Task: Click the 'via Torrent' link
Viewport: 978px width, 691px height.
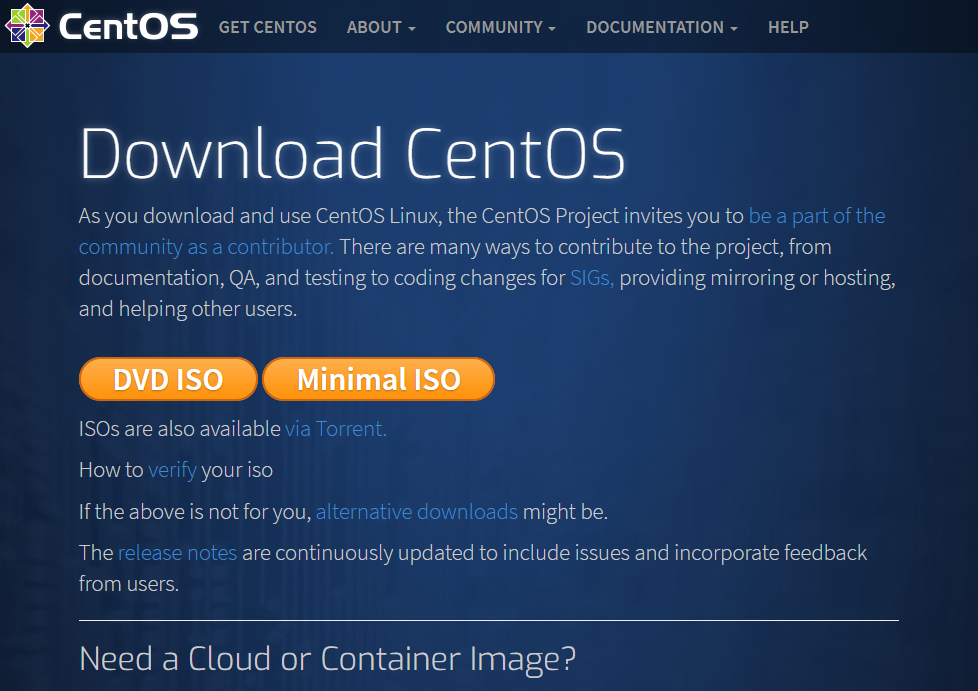Action: 335,429
